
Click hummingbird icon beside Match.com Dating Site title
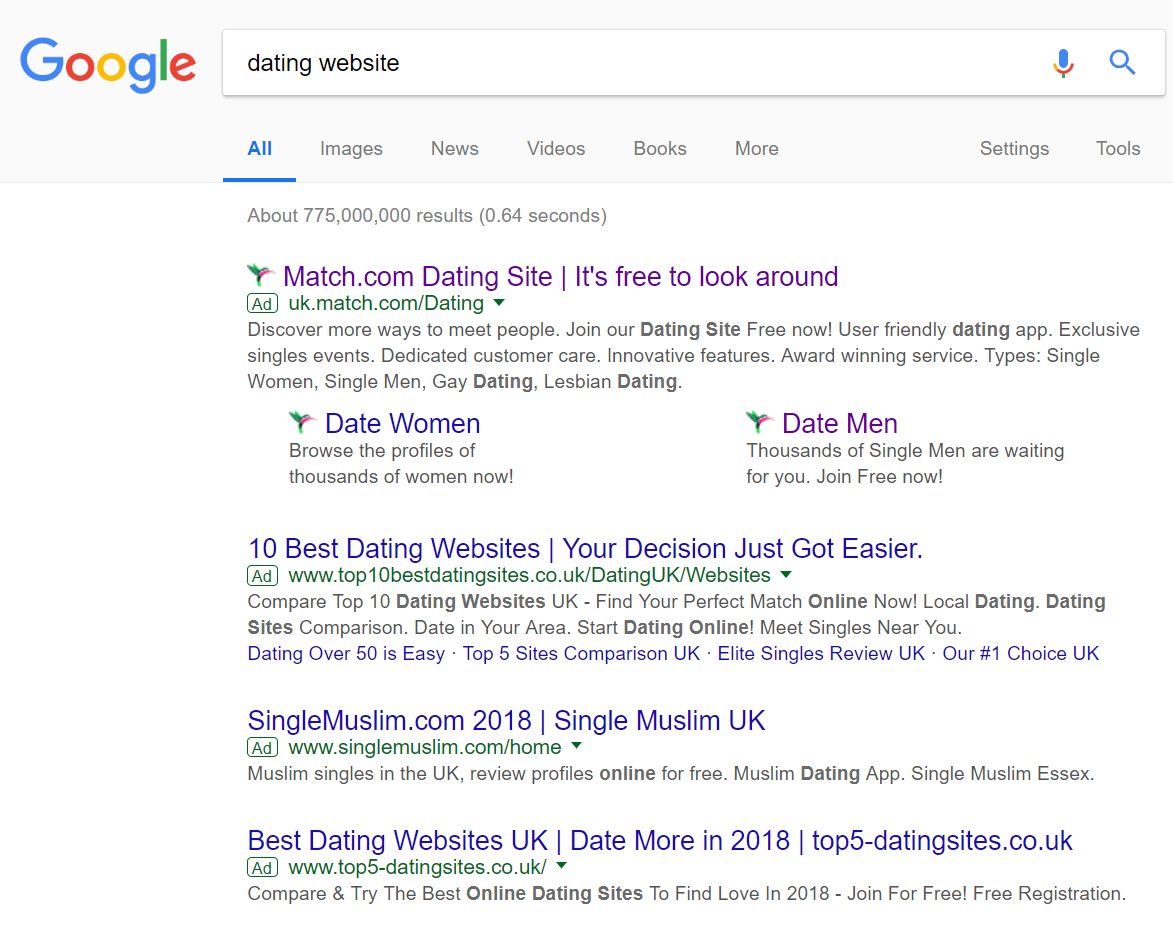coord(261,275)
